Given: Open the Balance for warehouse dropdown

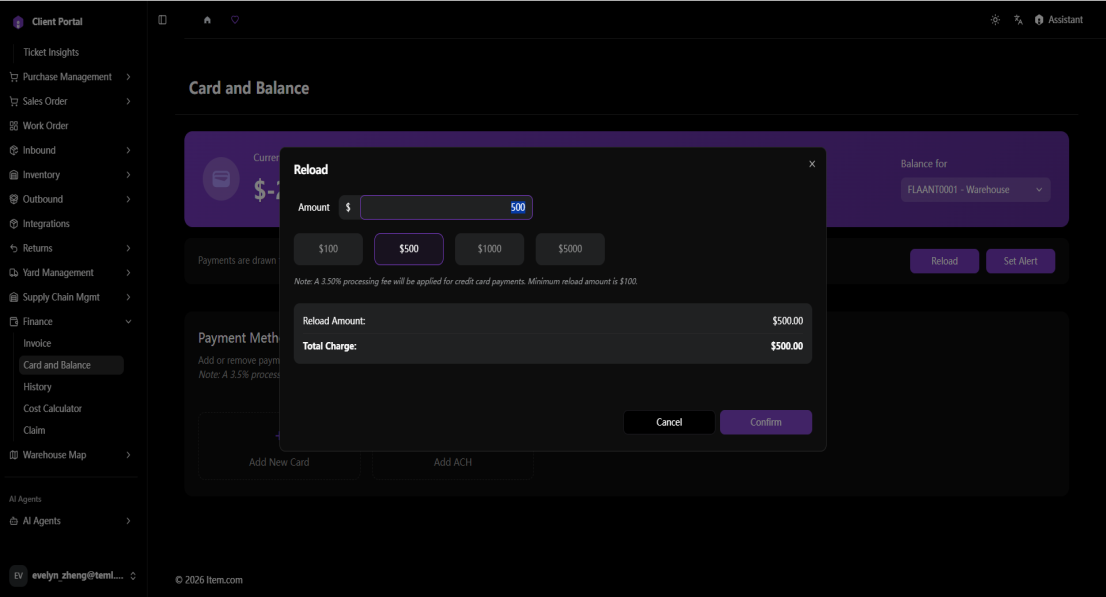Looking at the screenshot, I should point(975,190).
